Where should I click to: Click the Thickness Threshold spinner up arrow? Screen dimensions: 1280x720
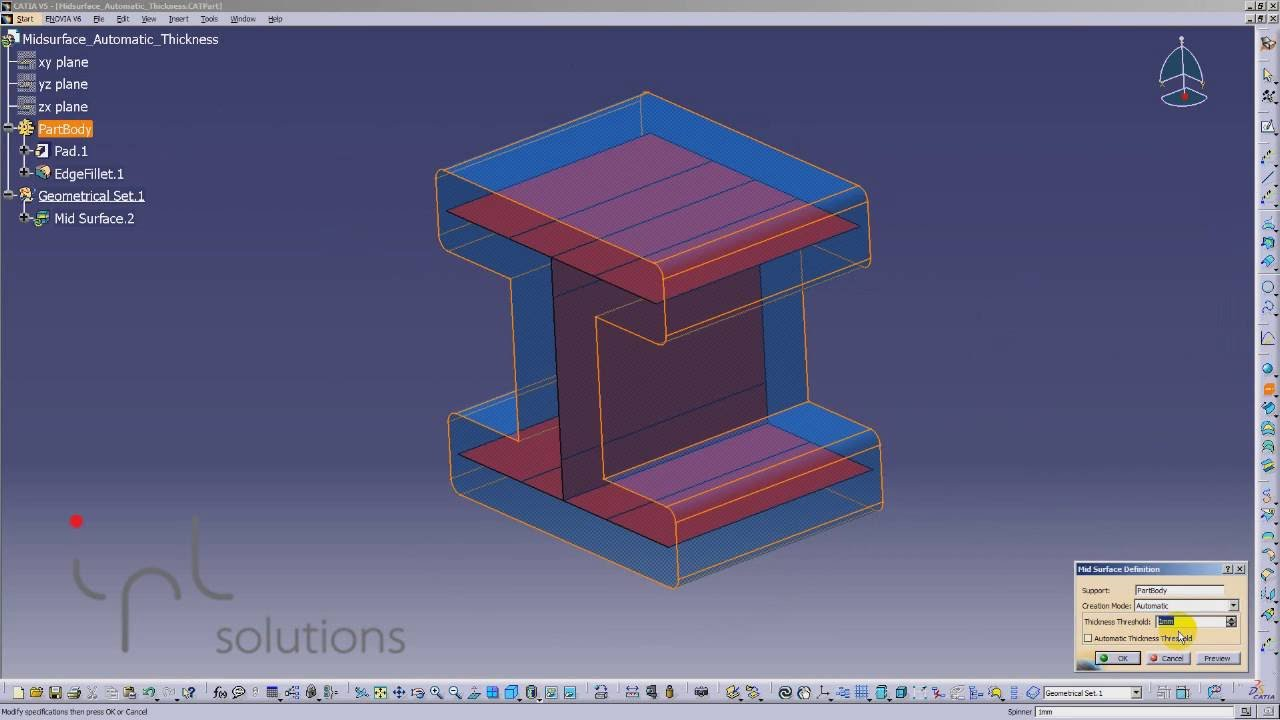1231,618
